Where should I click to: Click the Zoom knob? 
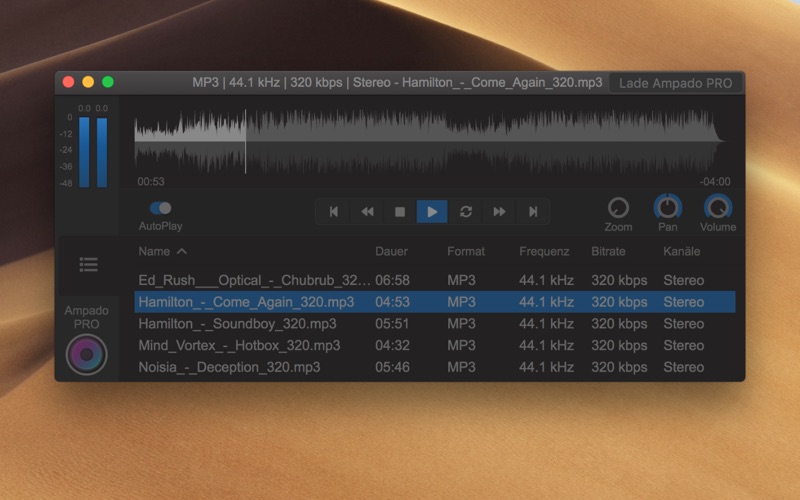point(618,208)
